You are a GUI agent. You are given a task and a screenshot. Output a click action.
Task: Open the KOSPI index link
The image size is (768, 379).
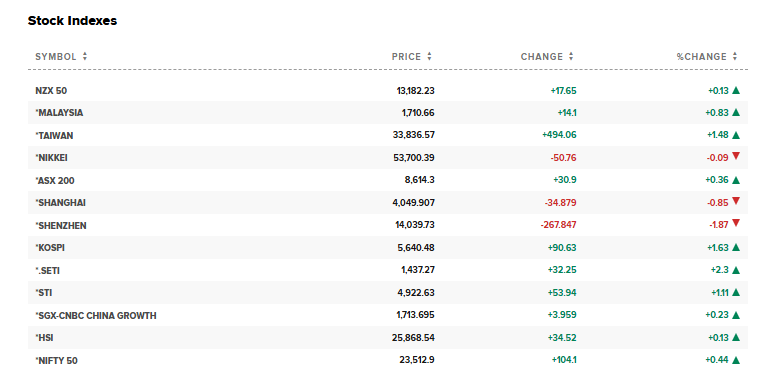[x=50, y=248]
